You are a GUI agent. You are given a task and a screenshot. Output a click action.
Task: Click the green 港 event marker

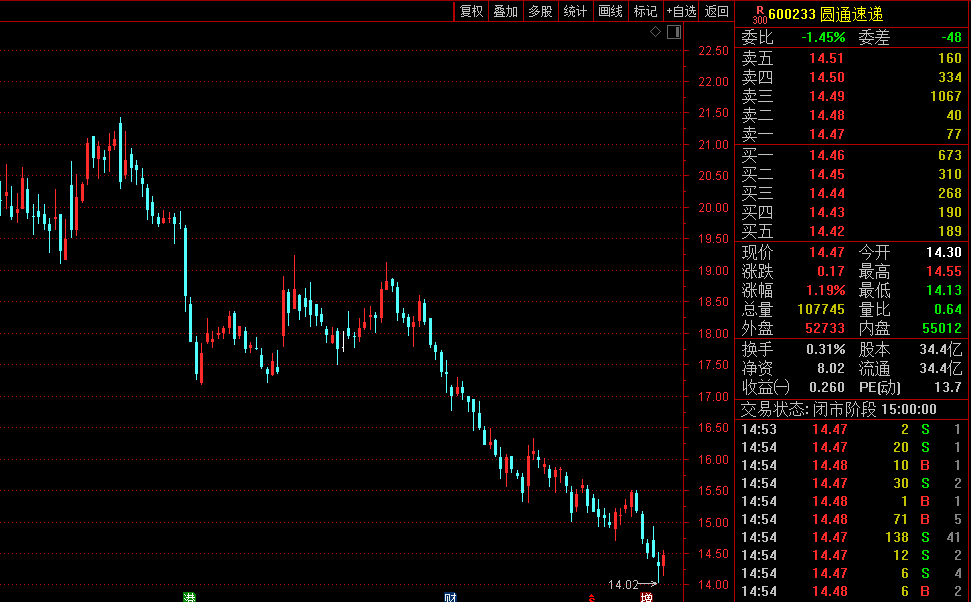pos(189,597)
